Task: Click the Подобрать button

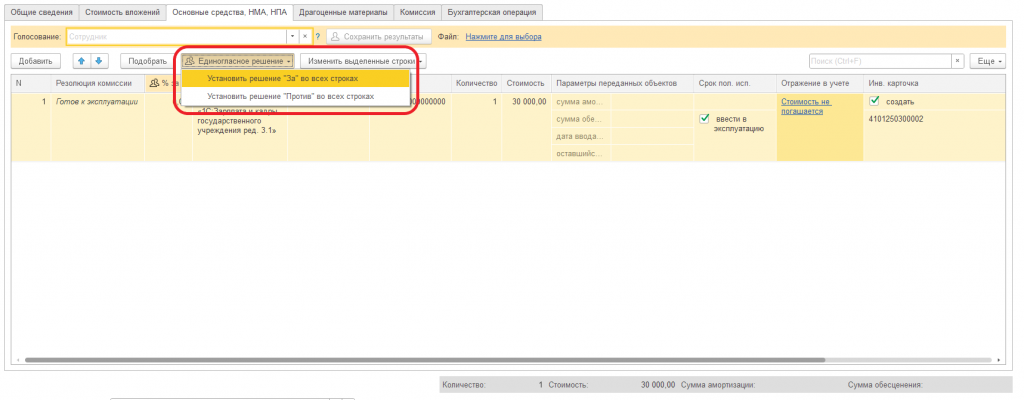Action: click(148, 61)
